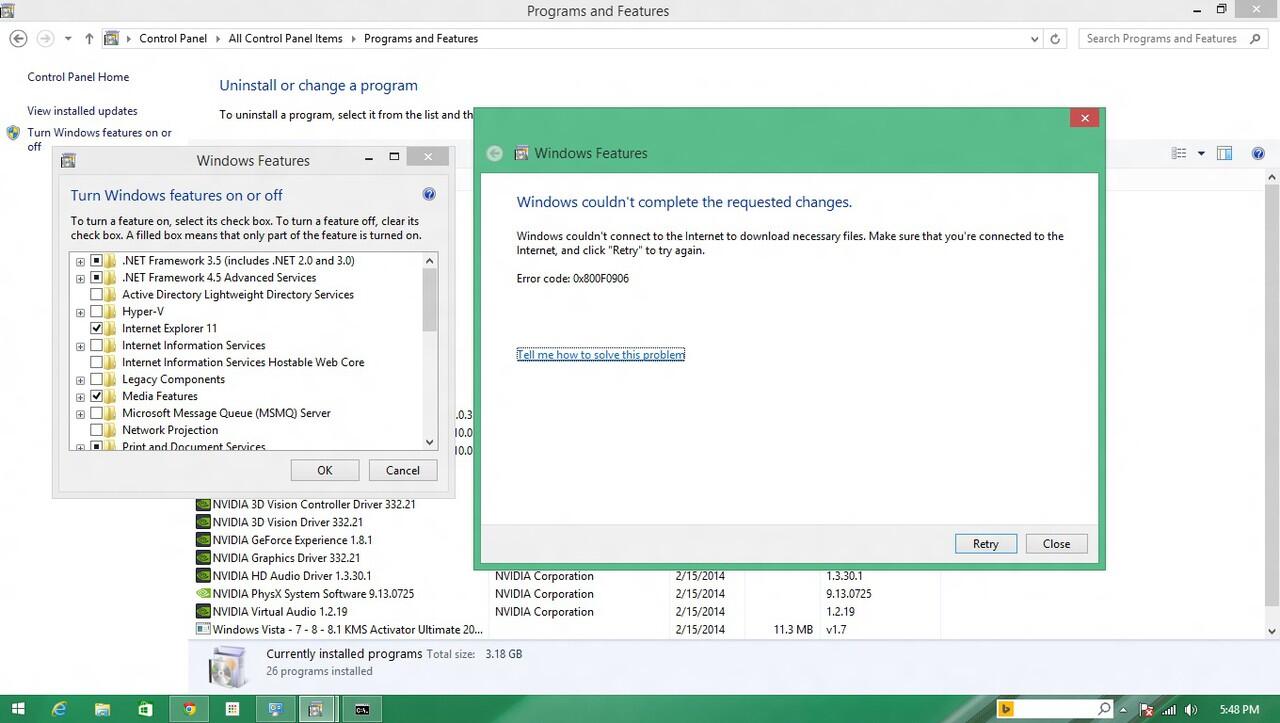Expand .NET Framework 4.5 Advanced Services node
1280x723 pixels.
[80, 279]
